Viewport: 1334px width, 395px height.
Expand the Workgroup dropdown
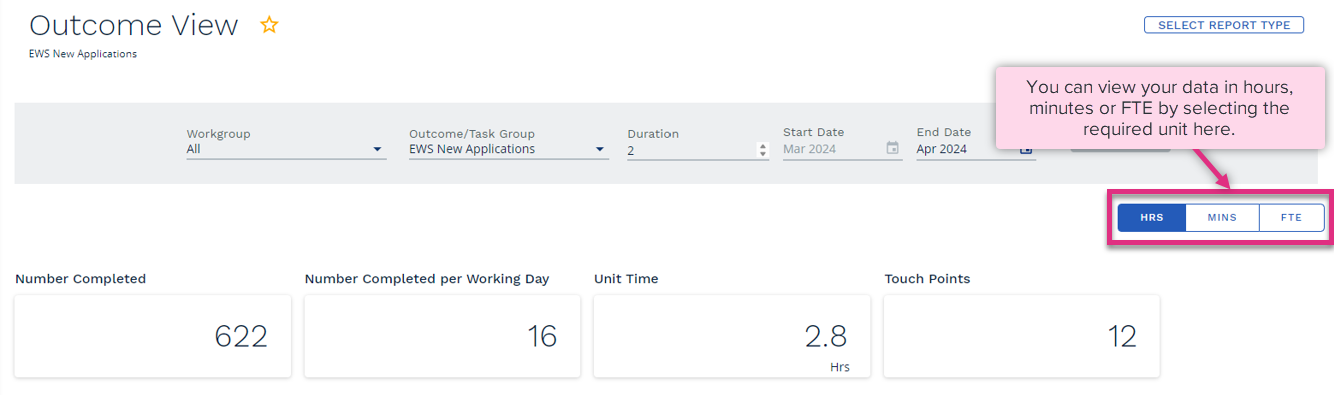tap(377, 150)
